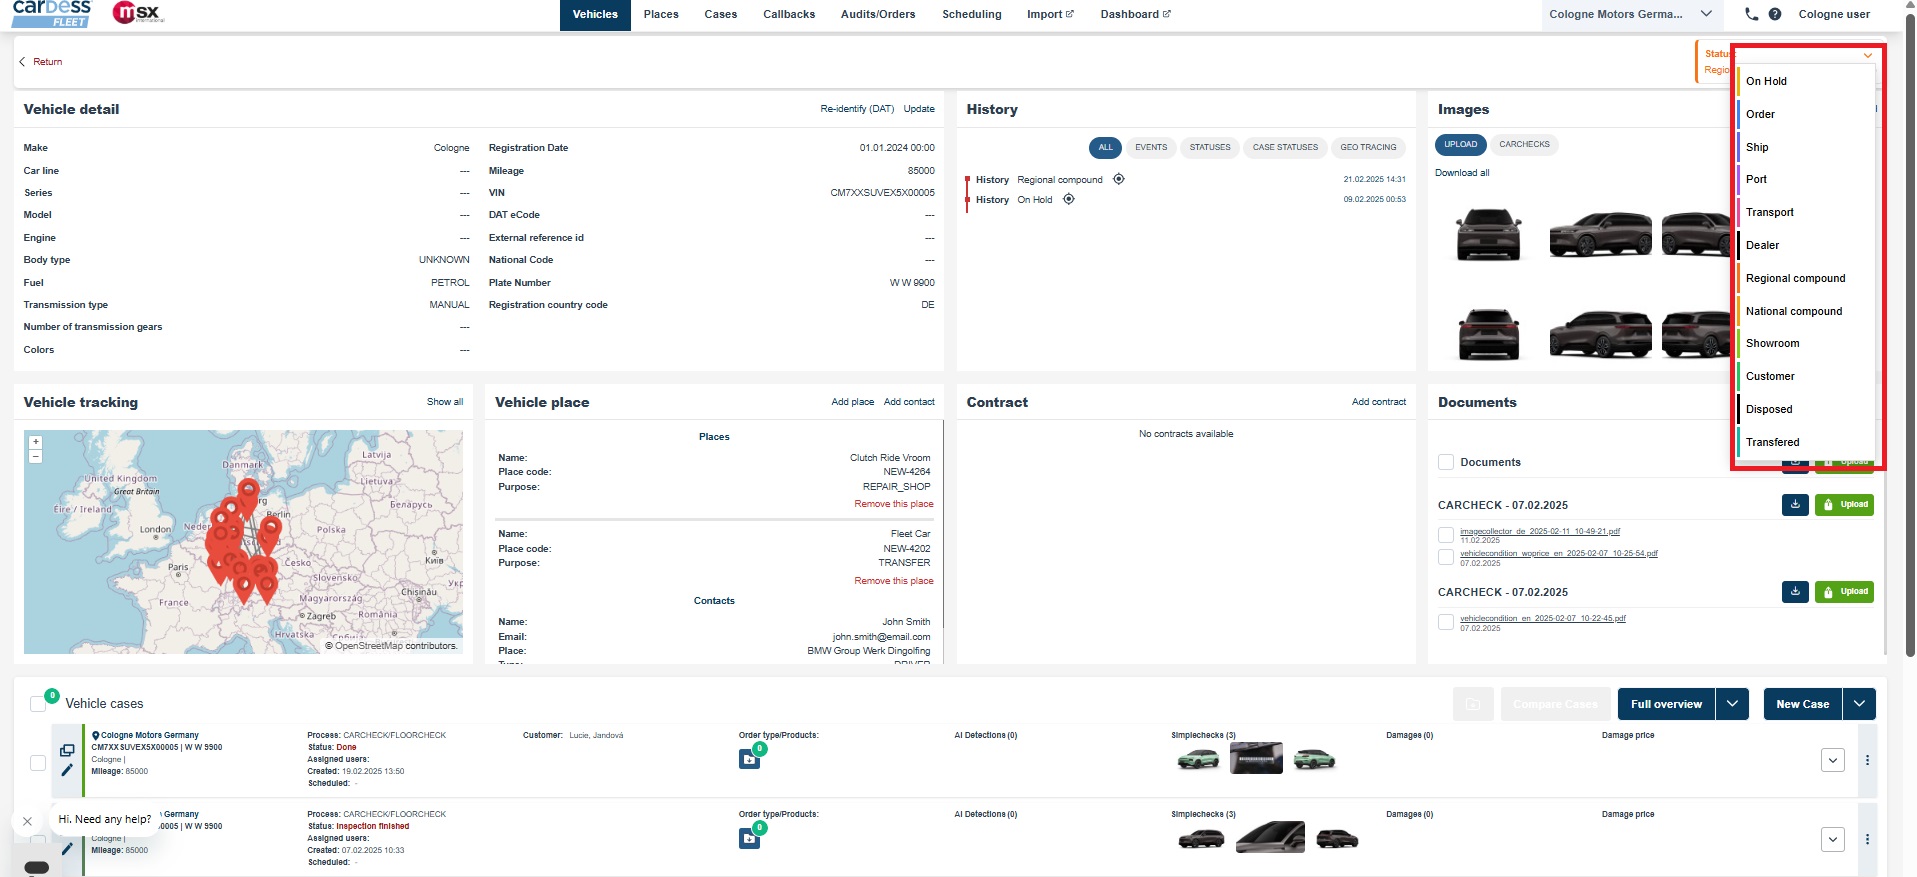Open the Full overview dropdown arrow
This screenshot has height=877, width=1917.
(x=1732, y=704)
